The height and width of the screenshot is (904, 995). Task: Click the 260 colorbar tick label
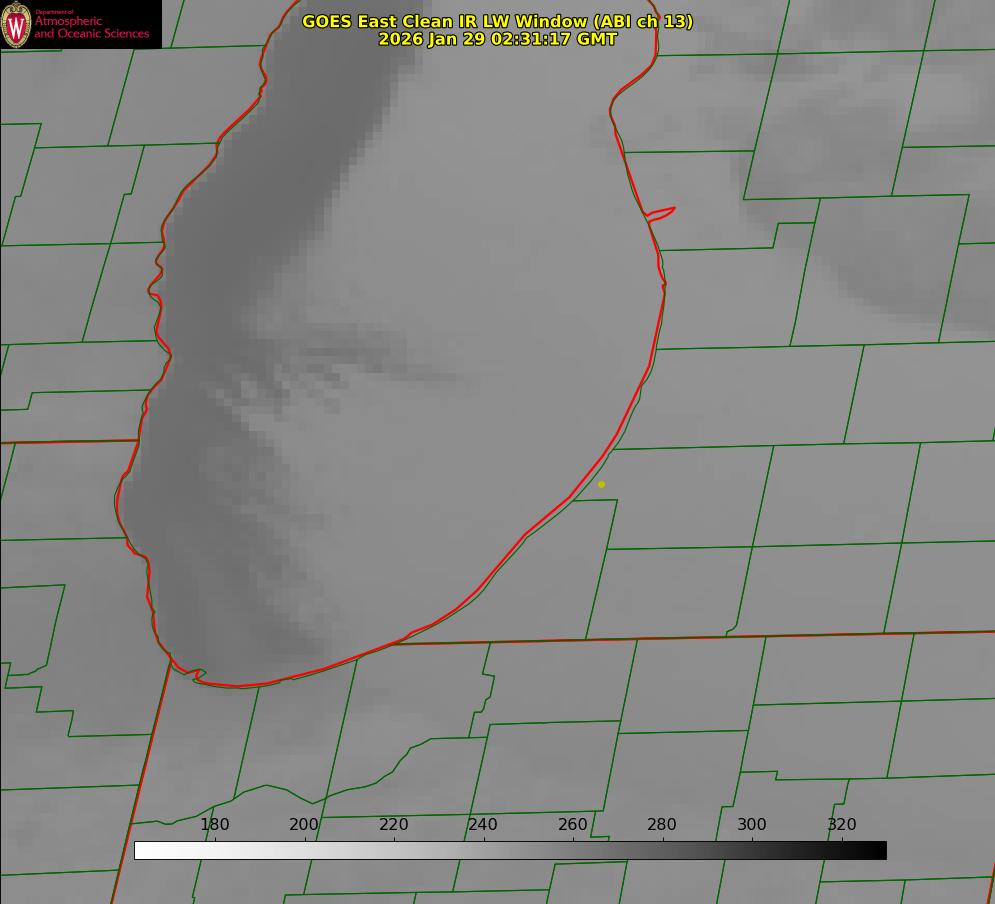(573, 825)
